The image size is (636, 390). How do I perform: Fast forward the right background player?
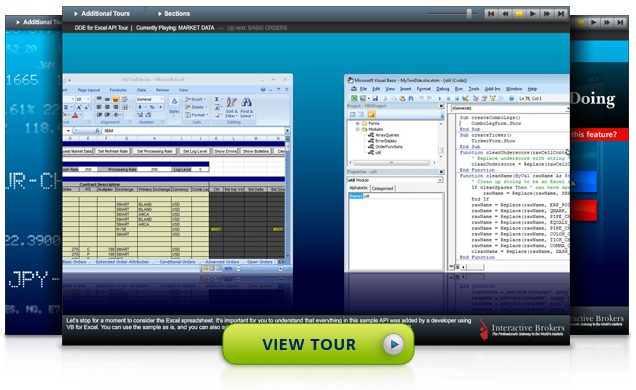click(x=607, y=22)
